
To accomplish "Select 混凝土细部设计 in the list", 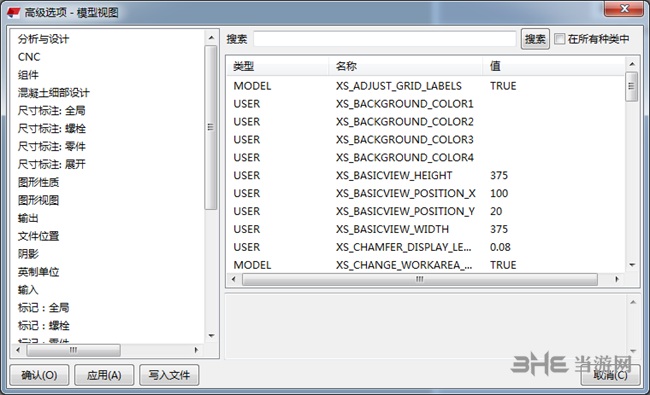I will pos(53,93).
